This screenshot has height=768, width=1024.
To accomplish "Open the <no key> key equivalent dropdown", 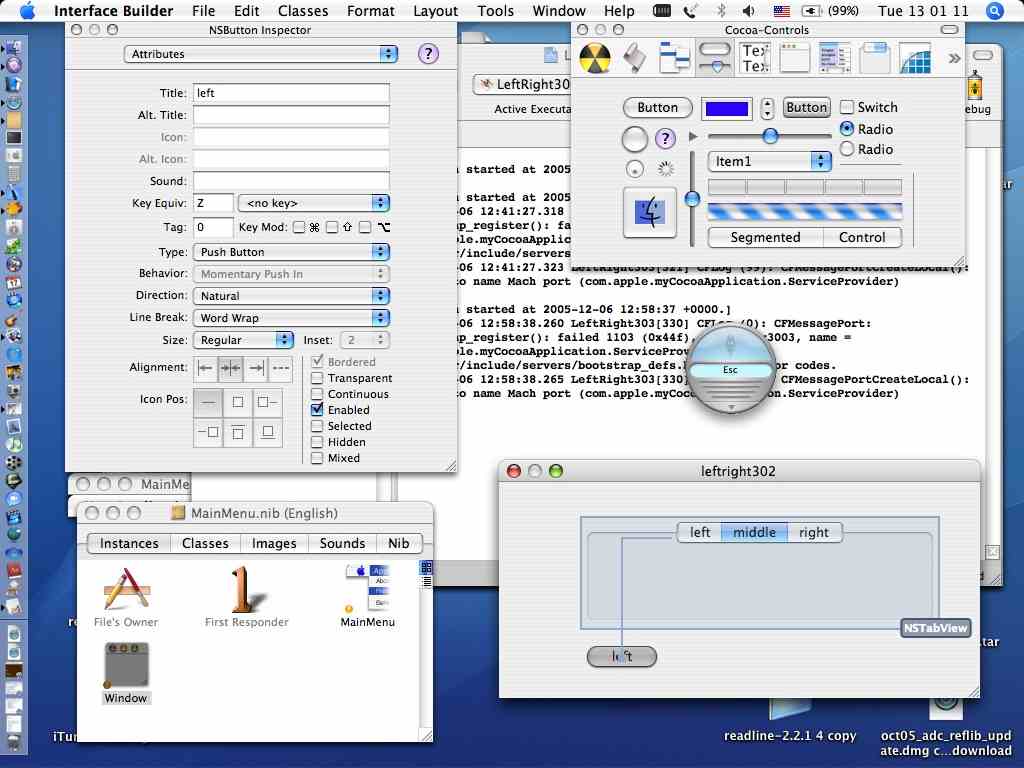I will [313, 203].
